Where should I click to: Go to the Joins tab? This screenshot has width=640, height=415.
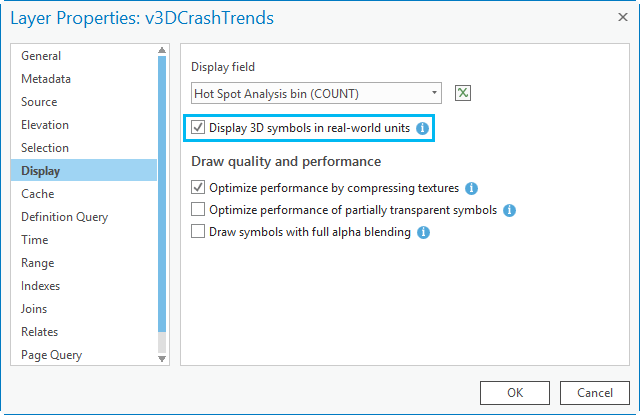click(34, 309)
